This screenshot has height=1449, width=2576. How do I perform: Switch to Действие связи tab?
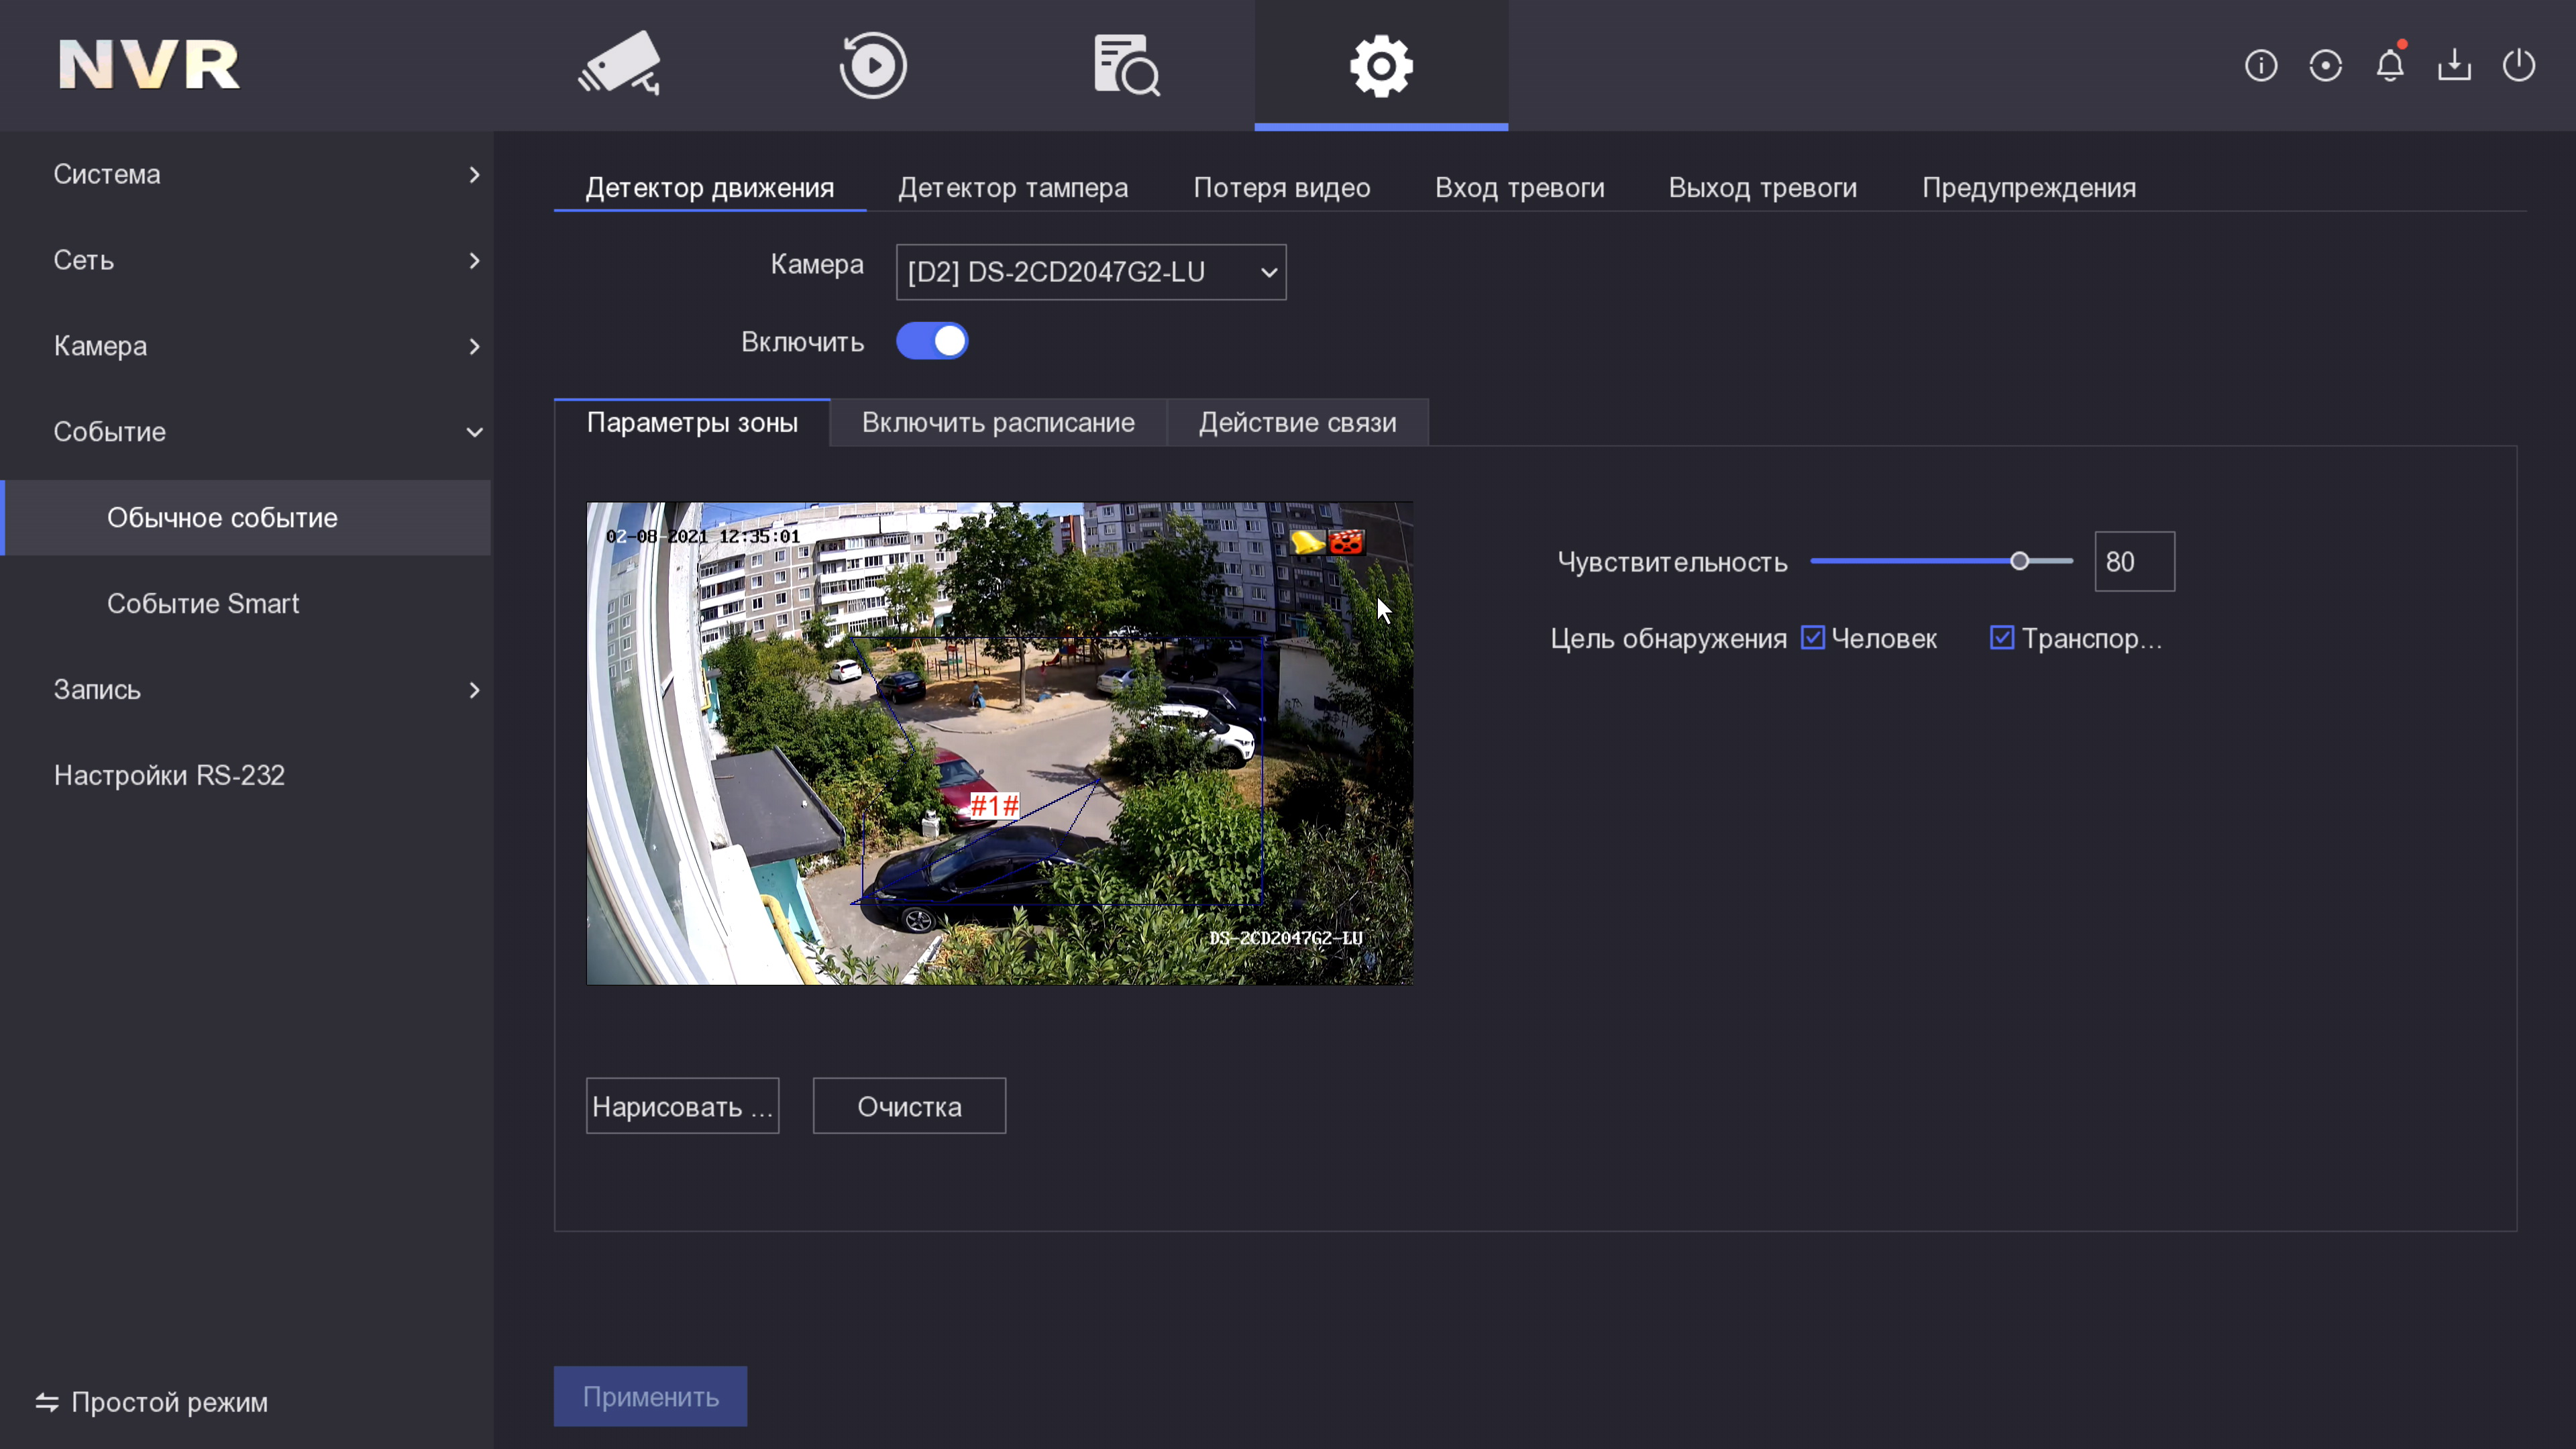(x=1297, y=422)
